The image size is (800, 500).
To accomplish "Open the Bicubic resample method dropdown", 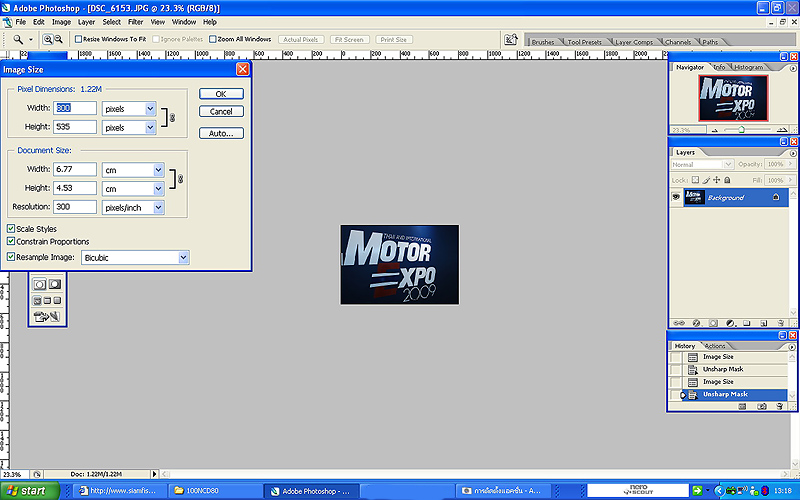I will tap(183, 258).
